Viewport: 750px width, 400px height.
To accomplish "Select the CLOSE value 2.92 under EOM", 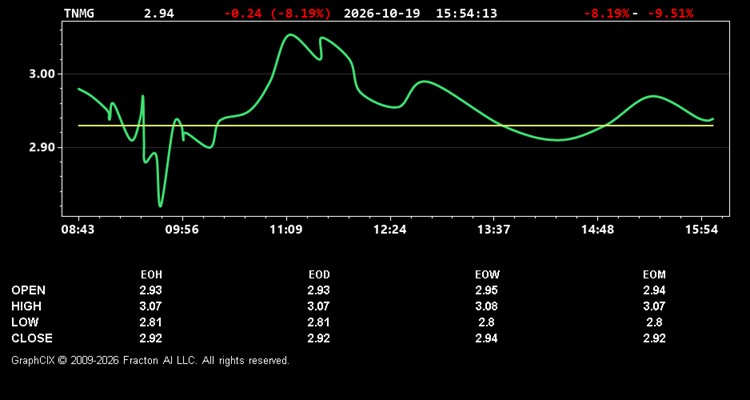I will coord(654,338).
